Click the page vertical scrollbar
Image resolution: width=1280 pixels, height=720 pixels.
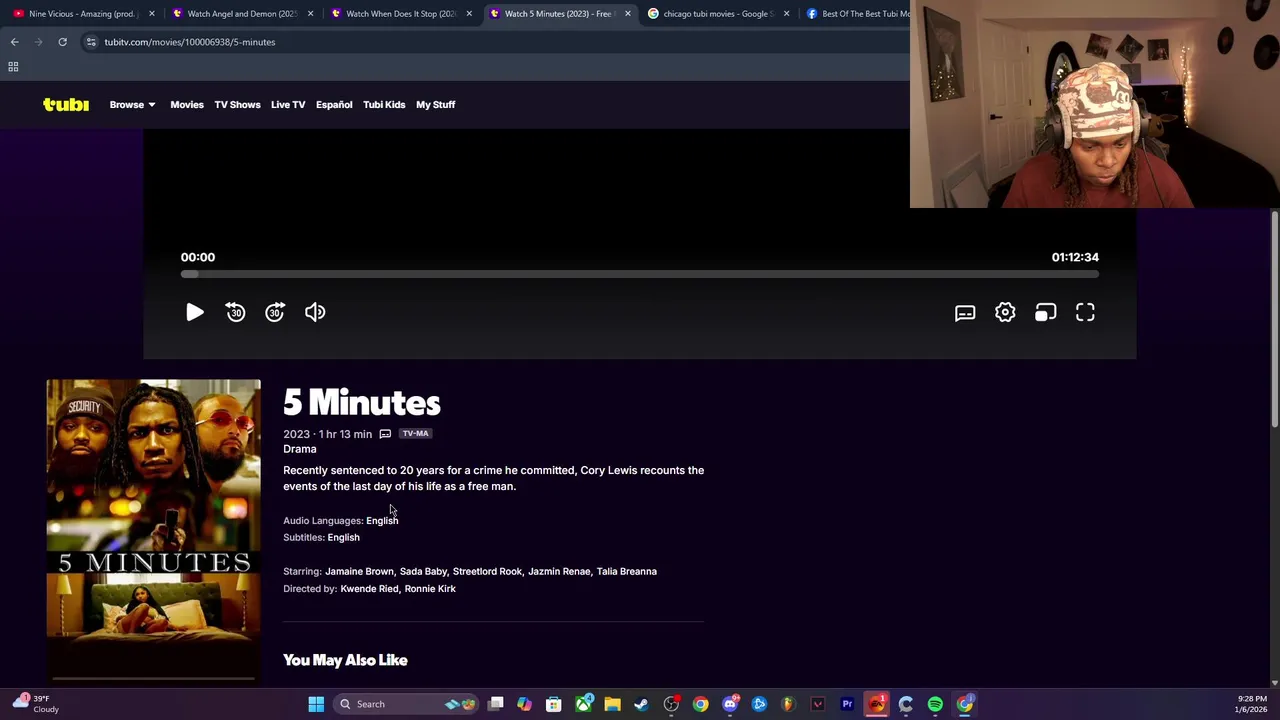pyautogui.click(x=1274, y=320)
